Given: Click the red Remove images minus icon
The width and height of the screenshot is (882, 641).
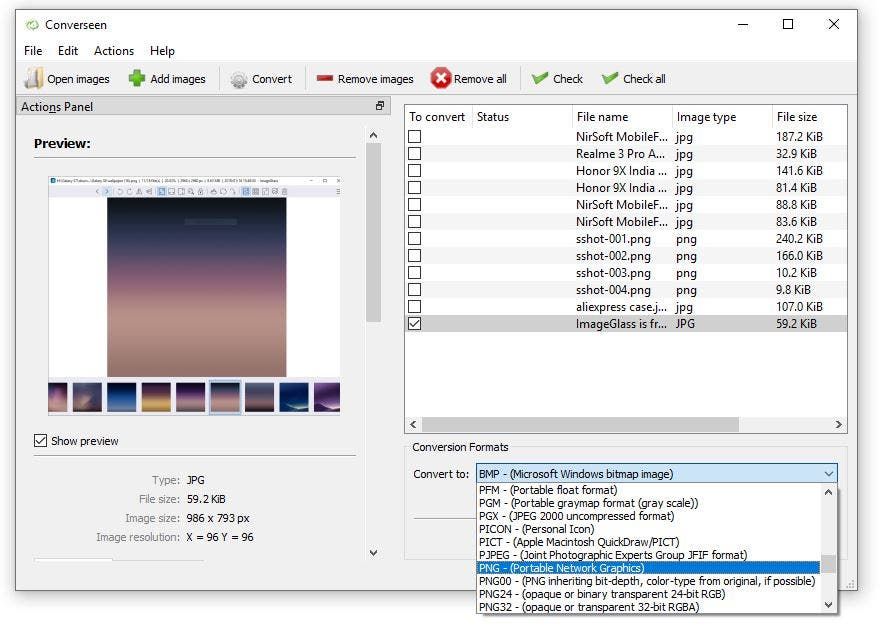Looking at the screenshot, I should coord(325,79).
